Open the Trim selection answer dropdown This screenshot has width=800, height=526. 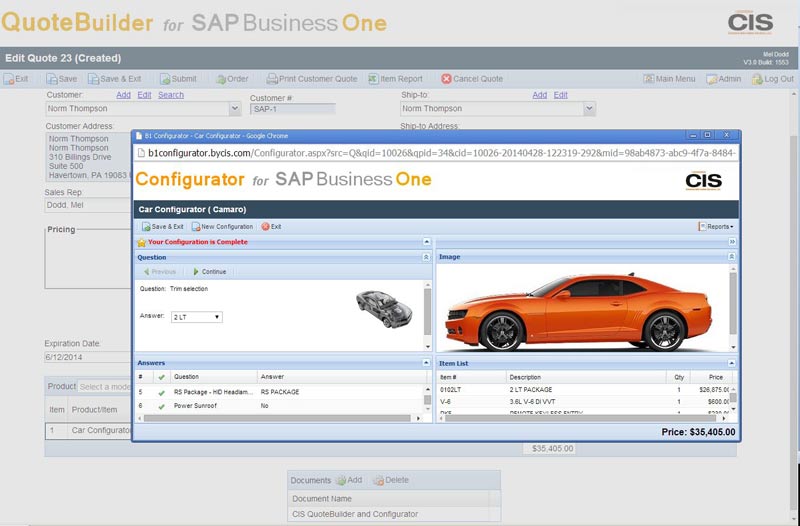[196, 317]
